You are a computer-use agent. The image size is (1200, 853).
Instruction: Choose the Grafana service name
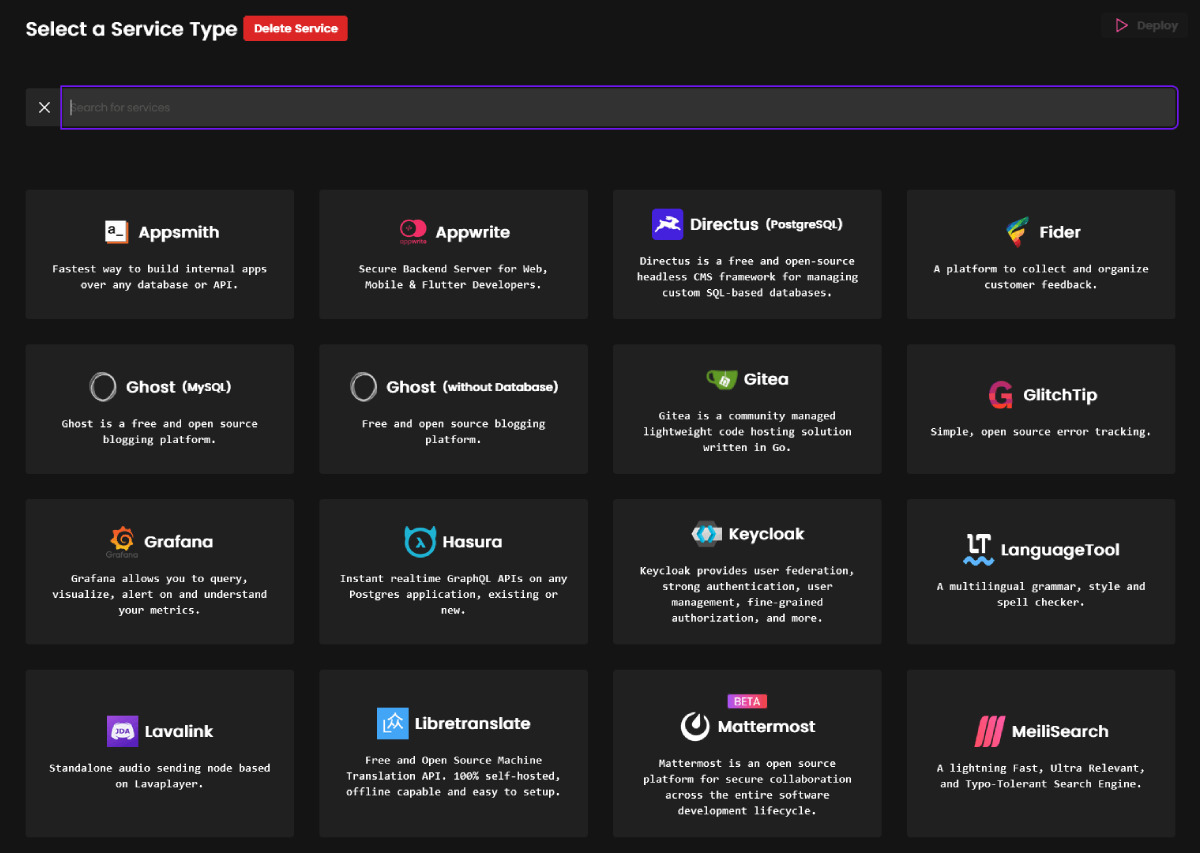[x=179, y=542]
